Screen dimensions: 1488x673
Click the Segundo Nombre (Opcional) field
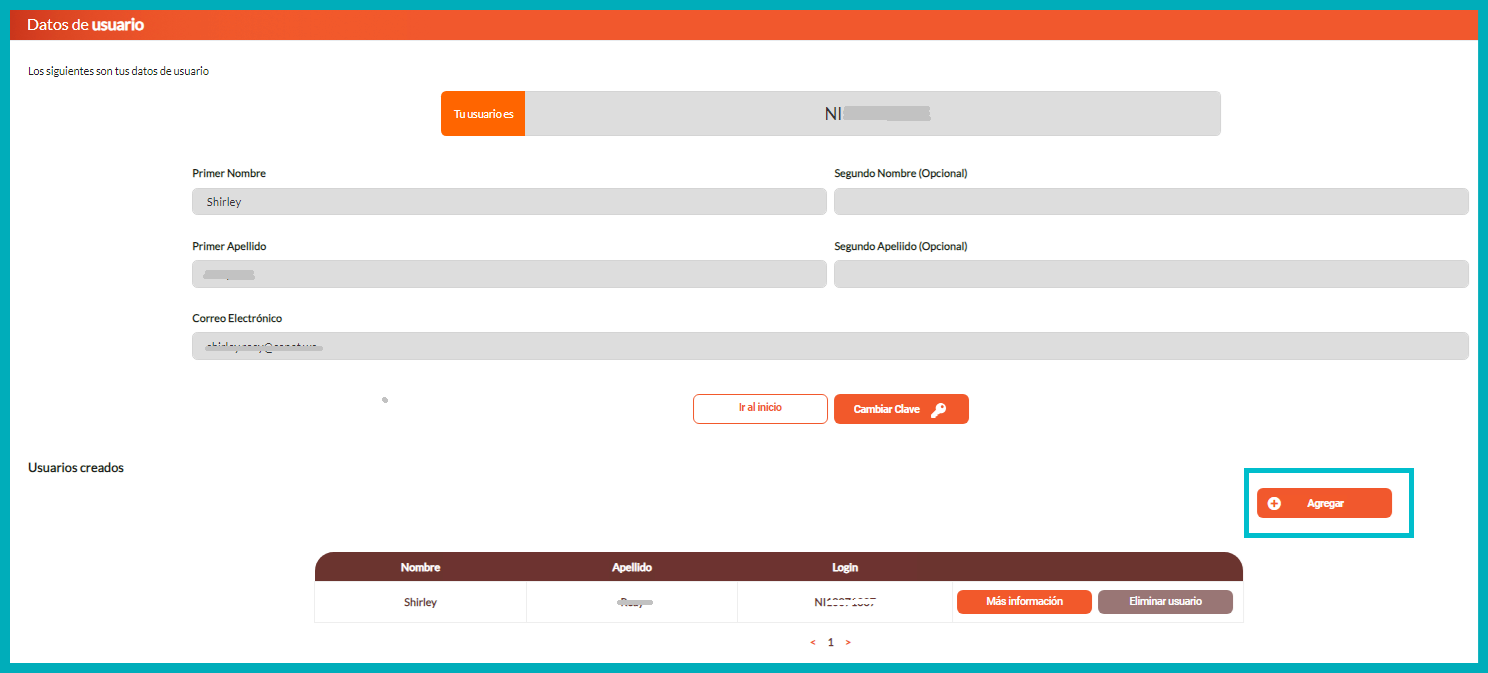[x=1151, y=202]
